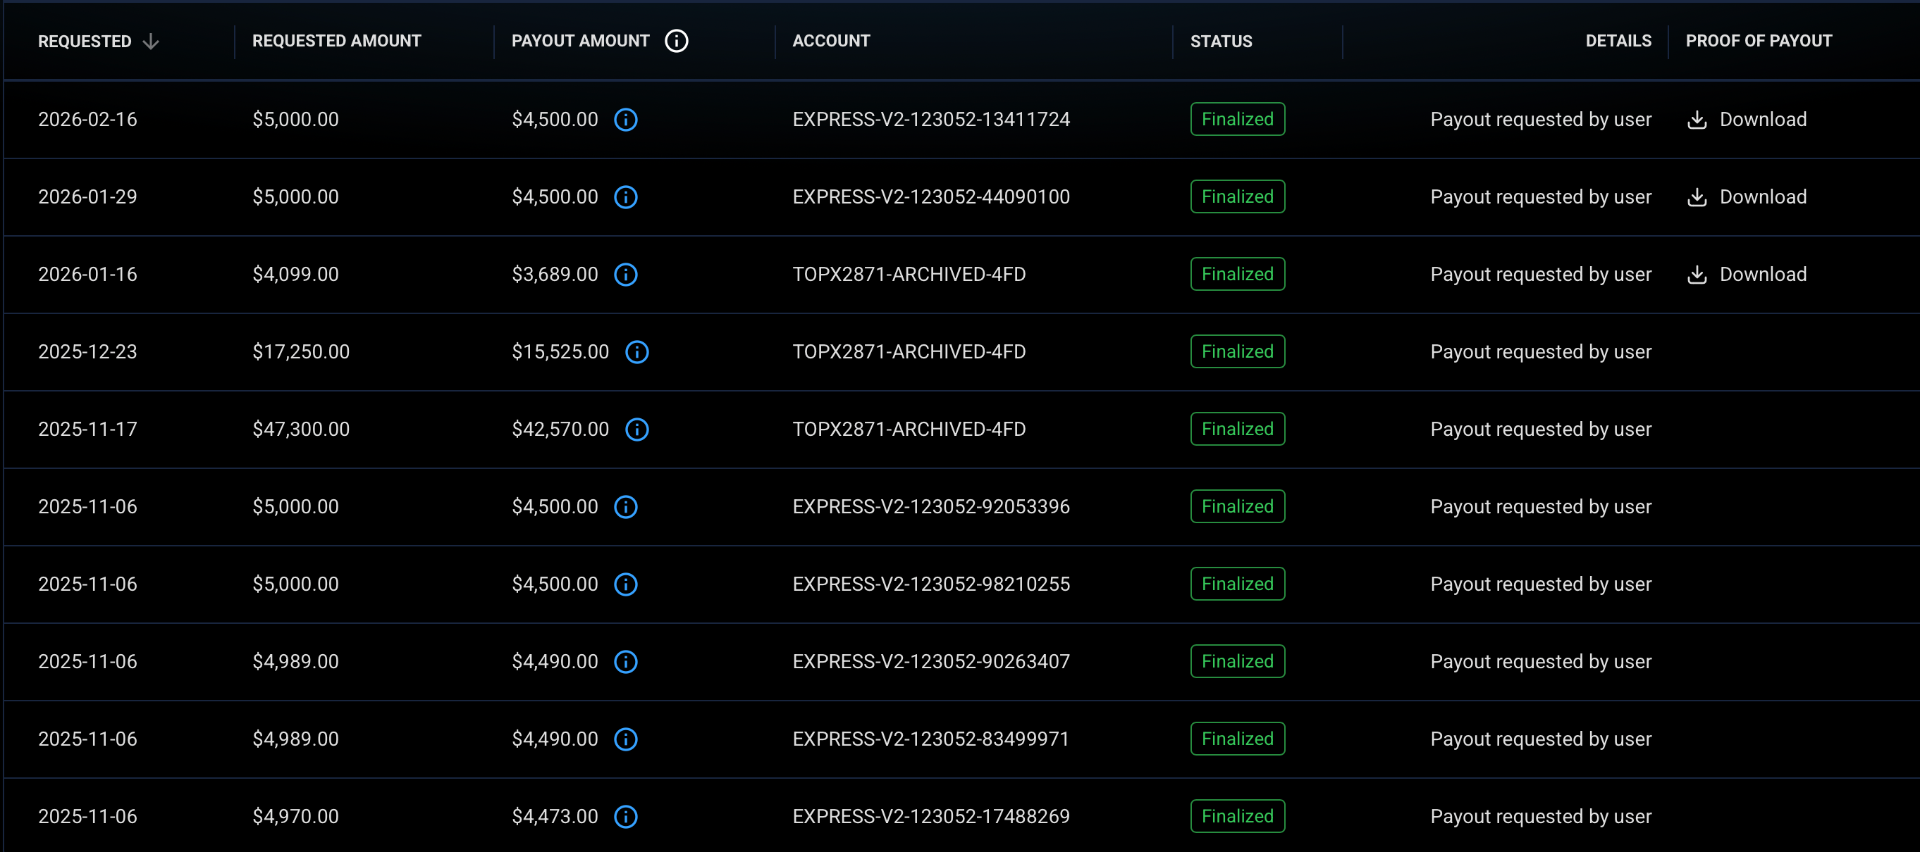Click Finalized badge in 2025-12-23 row
Viewport: 1920px width, 852px height.
pyautogui.click(x=1238, y=352)
